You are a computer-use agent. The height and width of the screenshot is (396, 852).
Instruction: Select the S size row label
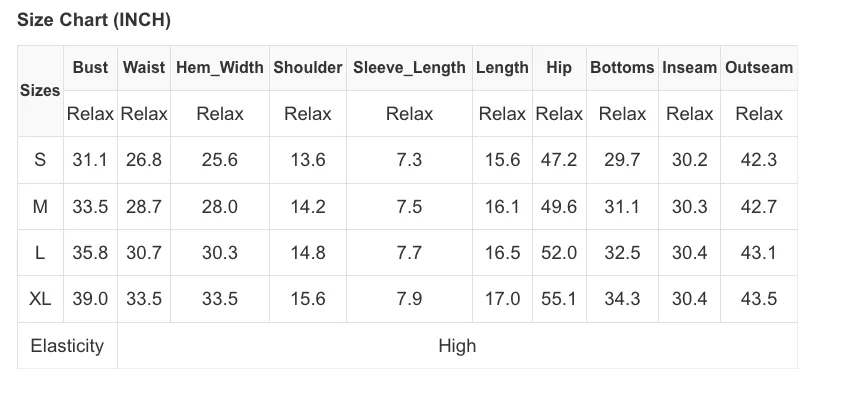pos(40,160)
